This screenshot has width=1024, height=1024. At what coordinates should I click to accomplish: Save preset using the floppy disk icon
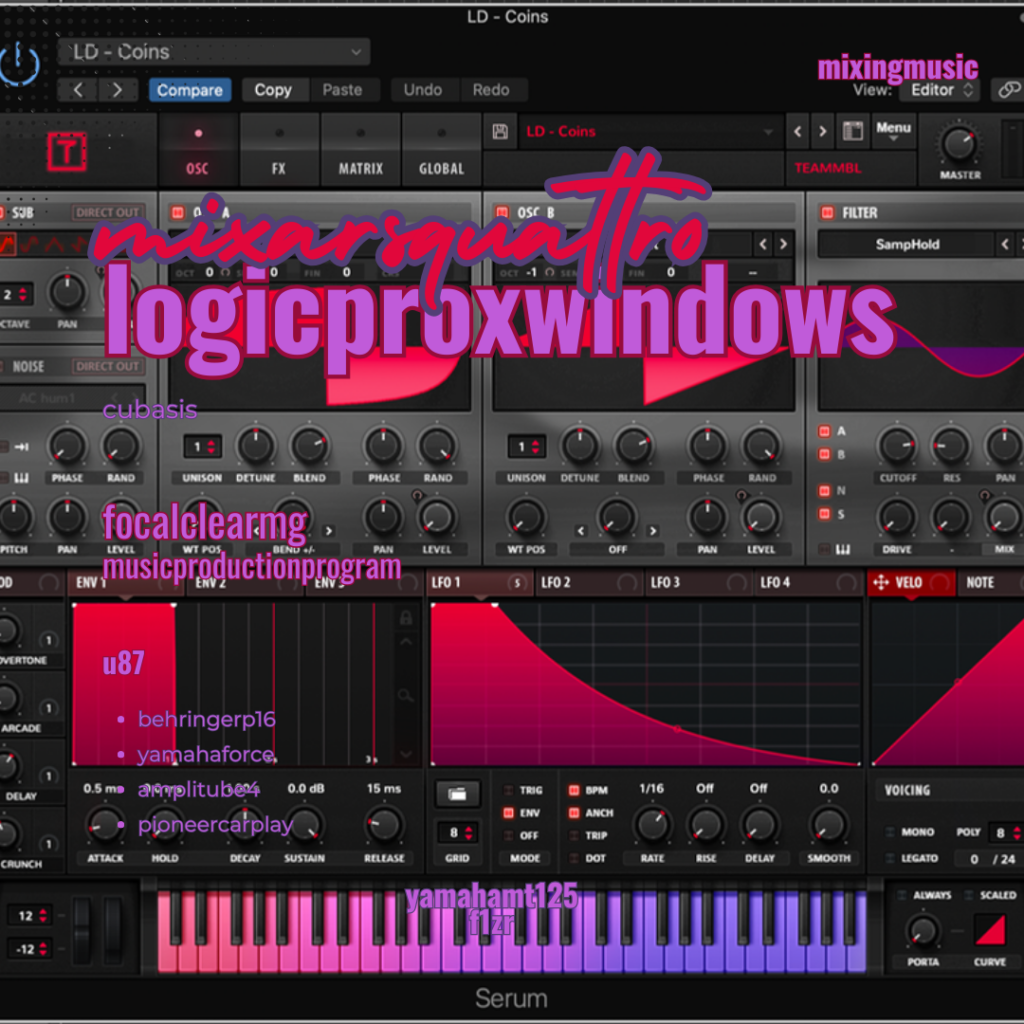500,131
